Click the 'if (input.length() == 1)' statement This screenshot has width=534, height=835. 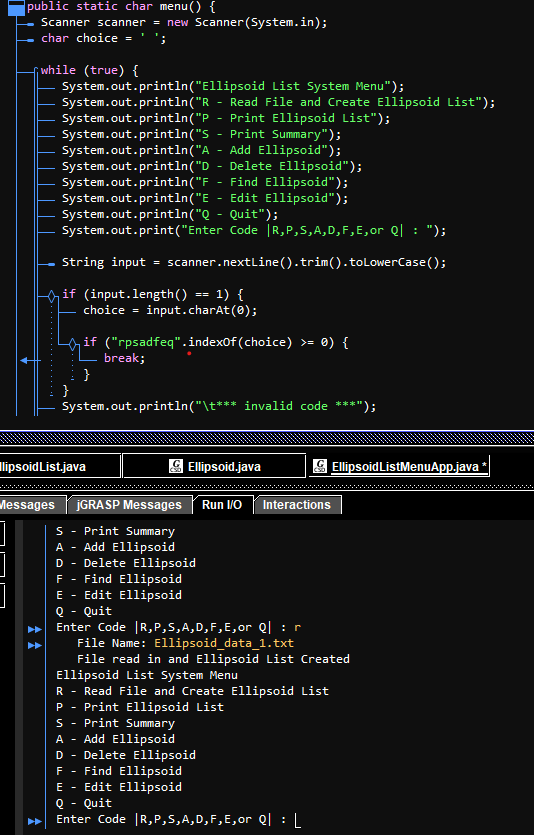tap(153, 294)
